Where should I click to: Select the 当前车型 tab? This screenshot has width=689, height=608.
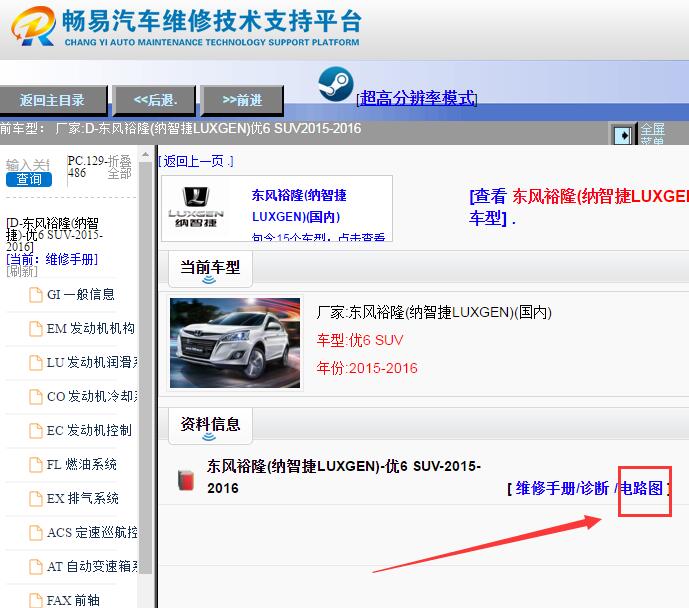click(210, 268)
